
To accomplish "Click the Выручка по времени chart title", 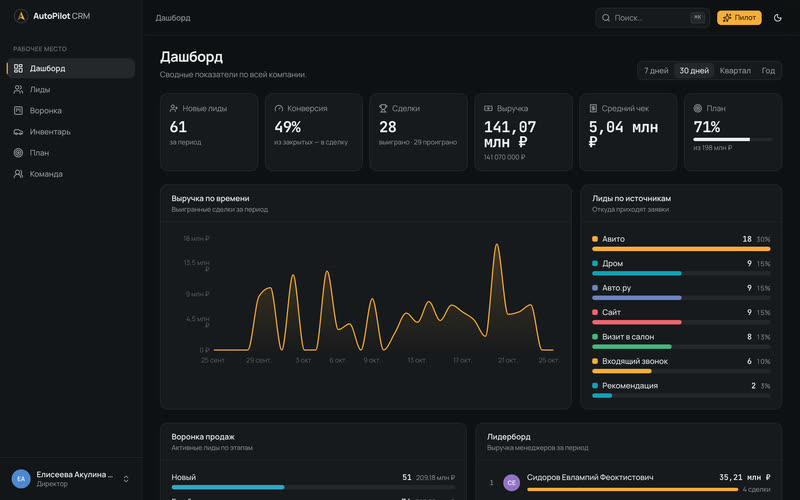I will [x=210, y=198].
